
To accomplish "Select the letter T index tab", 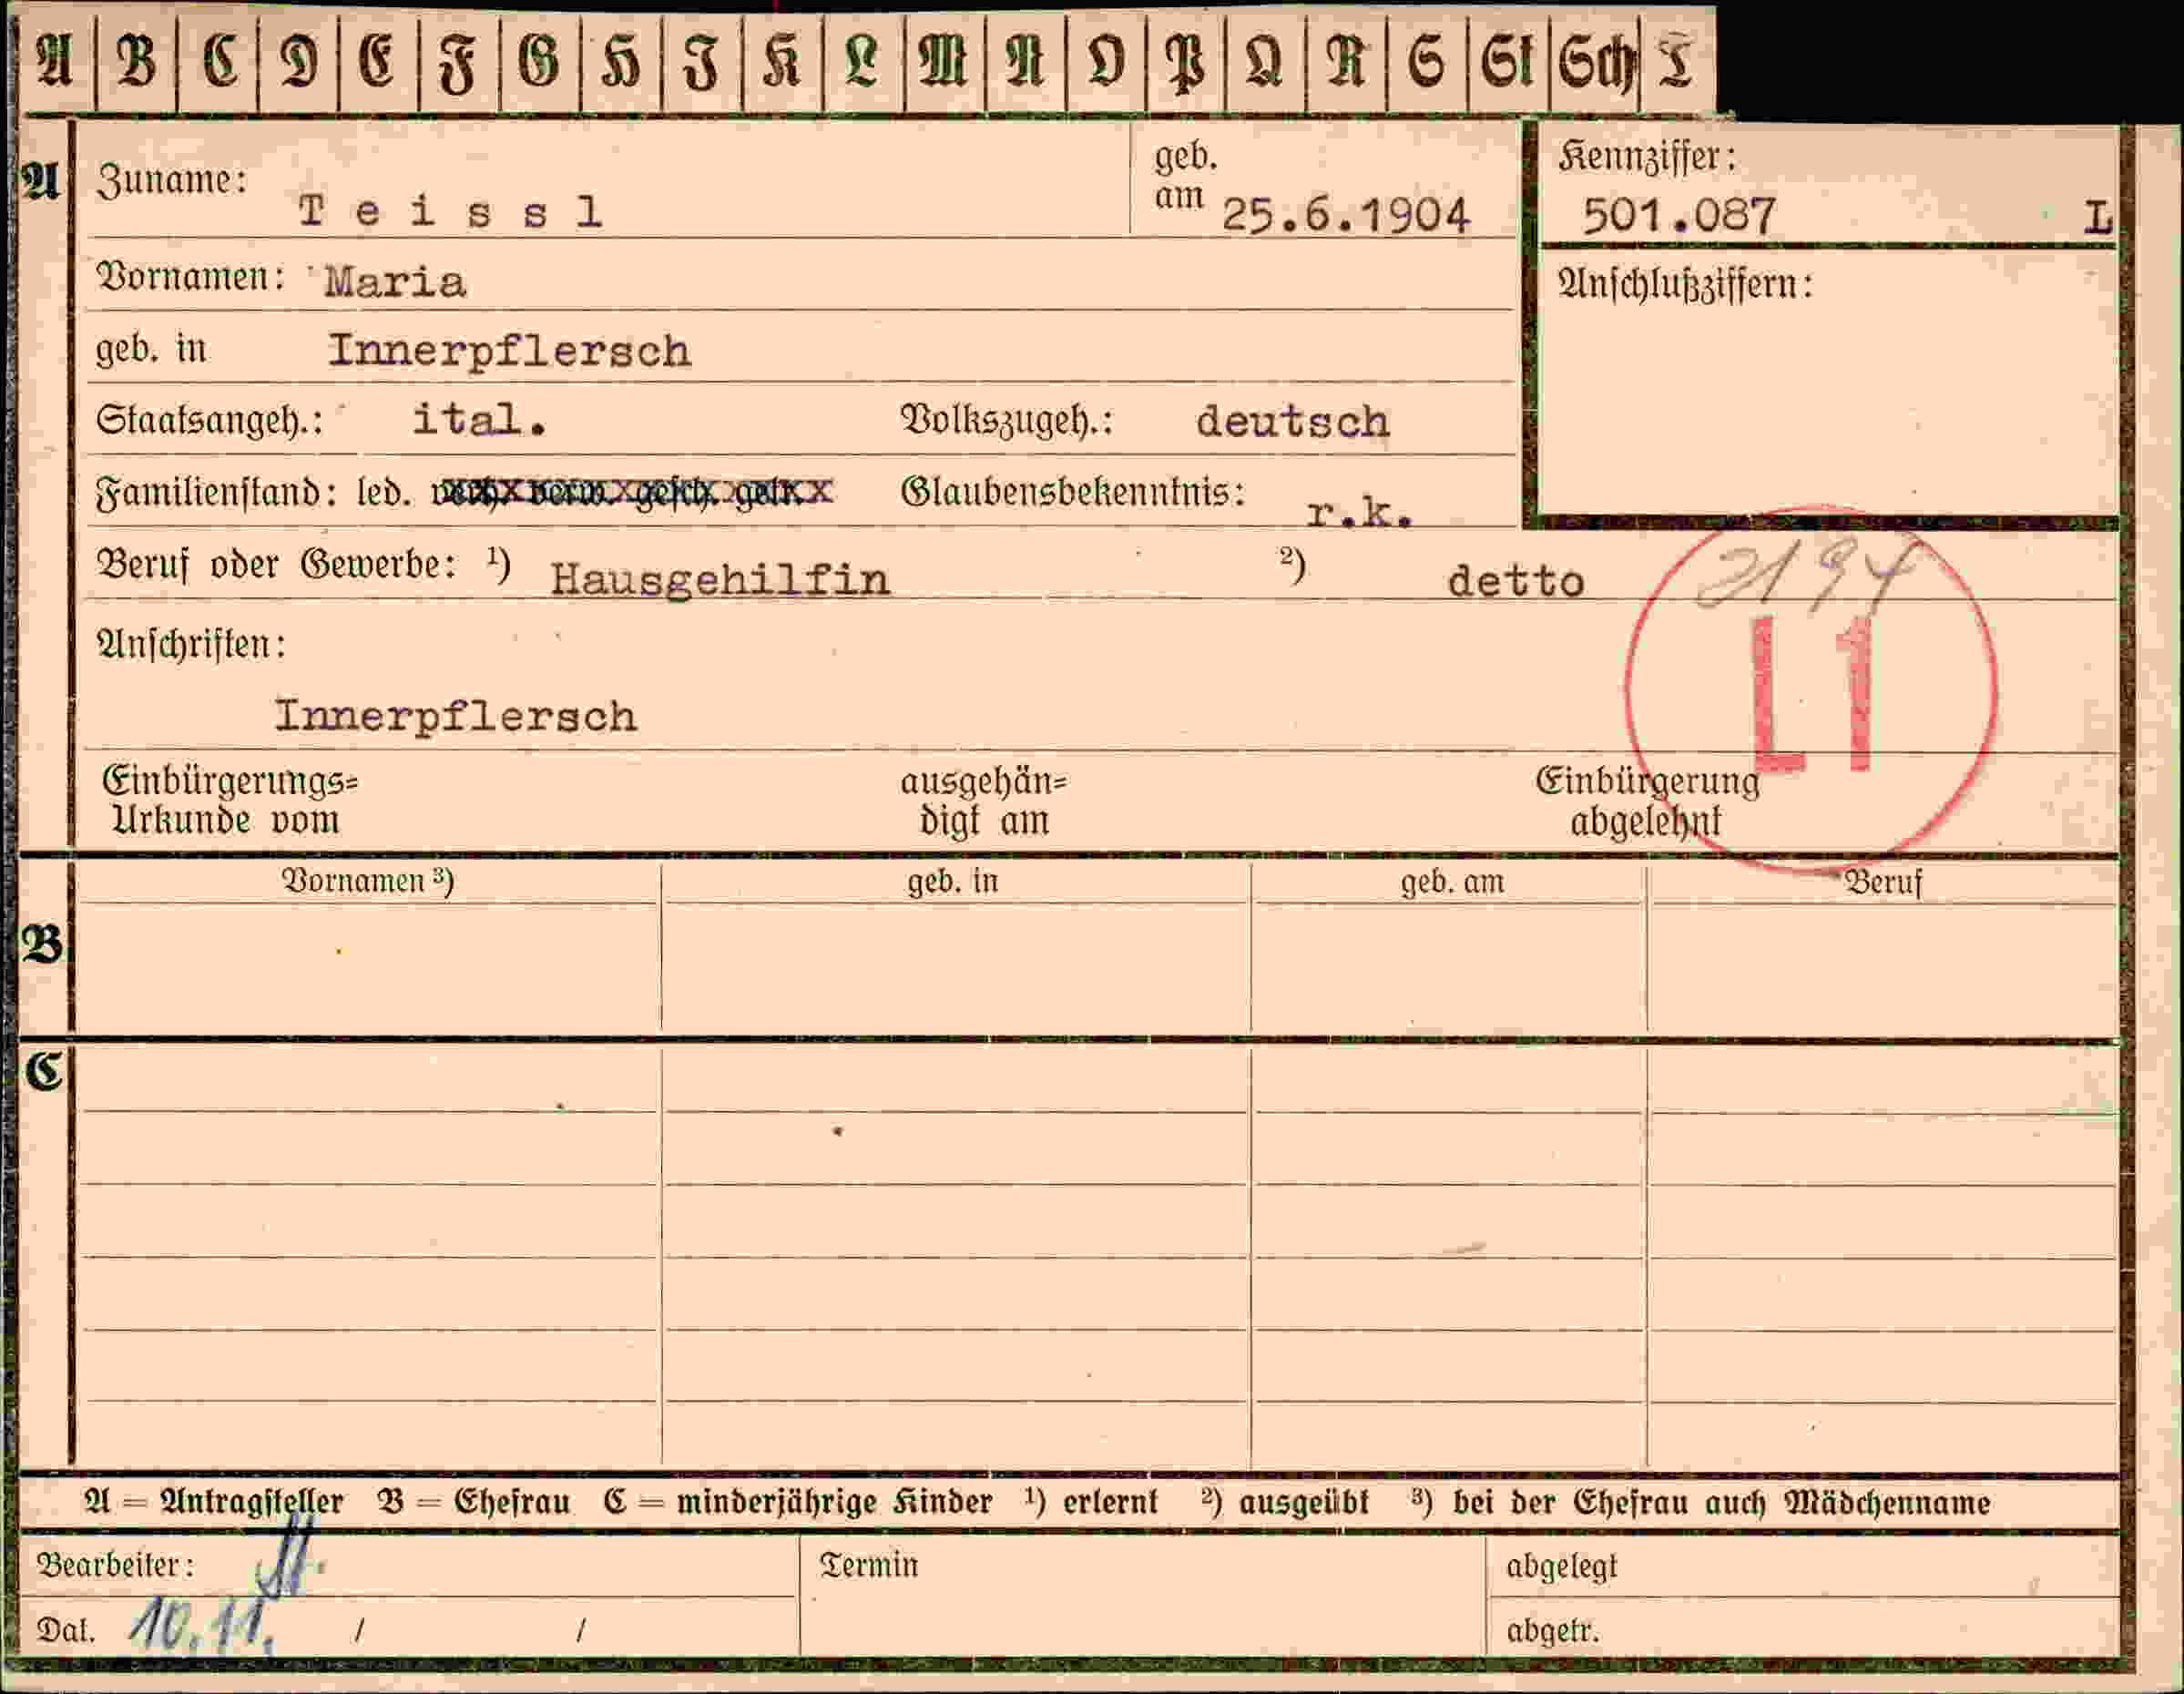I will click(x=1677, y=62).
